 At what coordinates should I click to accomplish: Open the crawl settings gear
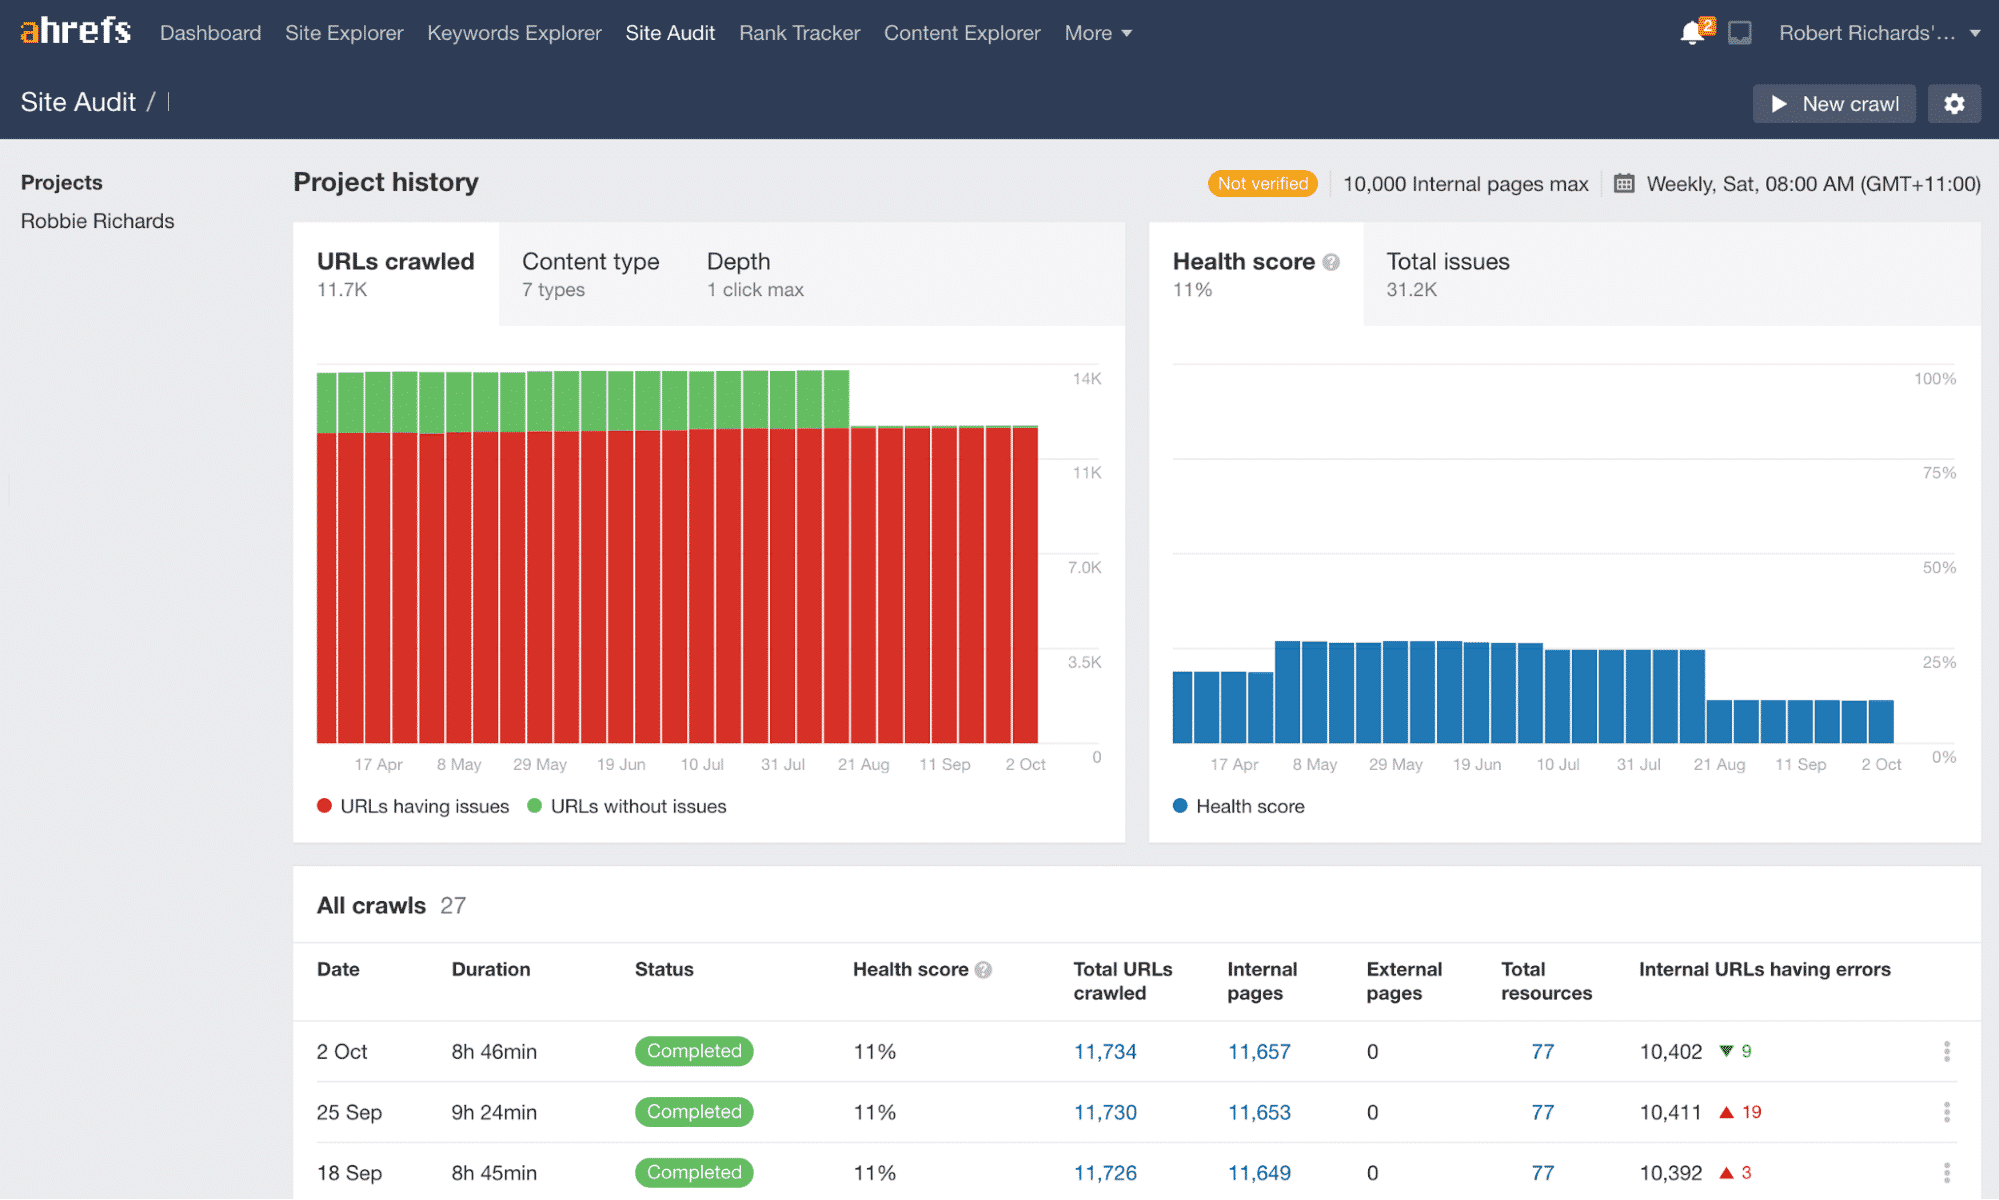point(1955,103)
